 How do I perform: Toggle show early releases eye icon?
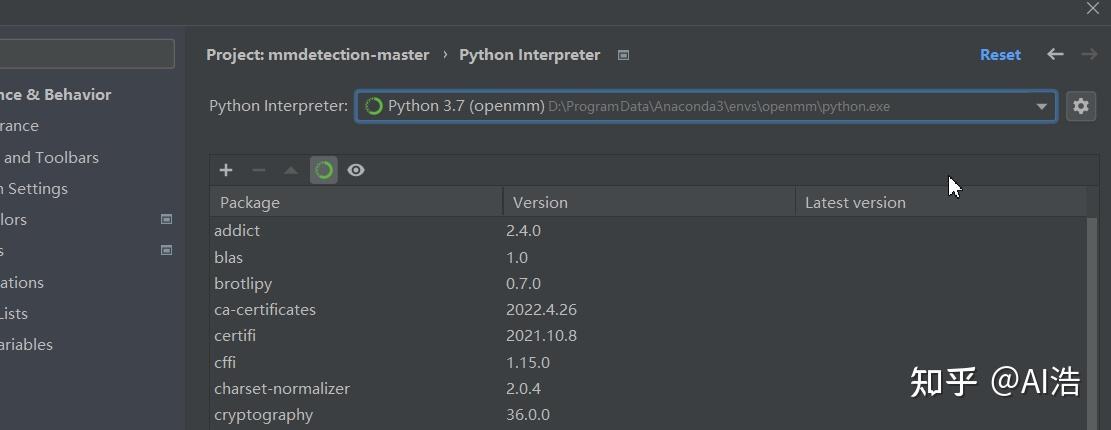[356, 170]
